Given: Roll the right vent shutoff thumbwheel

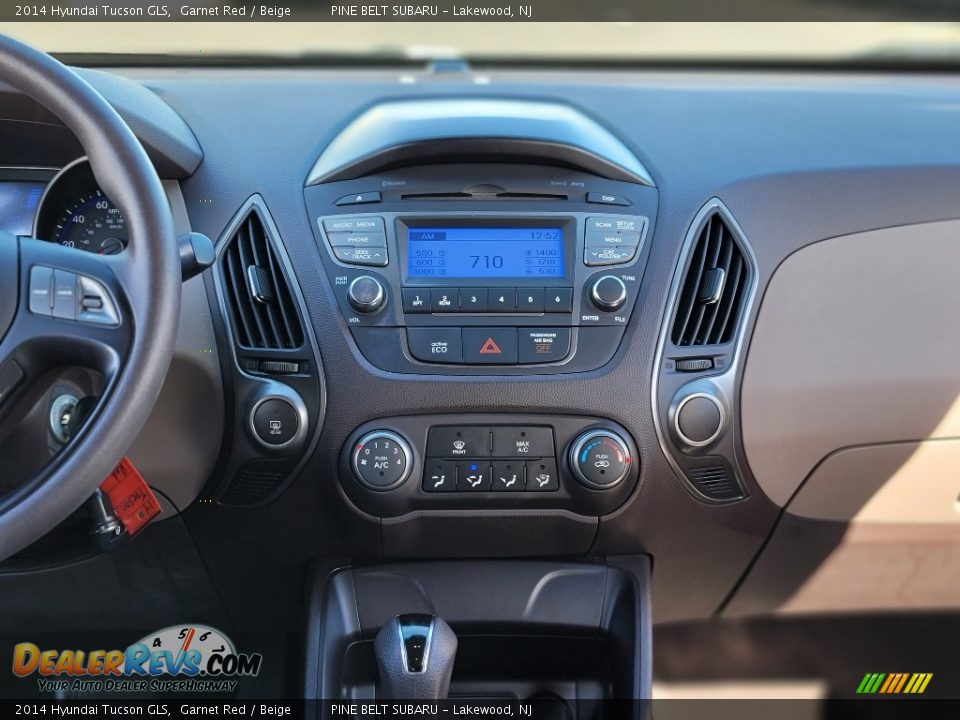Looking at the screenshot, I should click(694, 364).
